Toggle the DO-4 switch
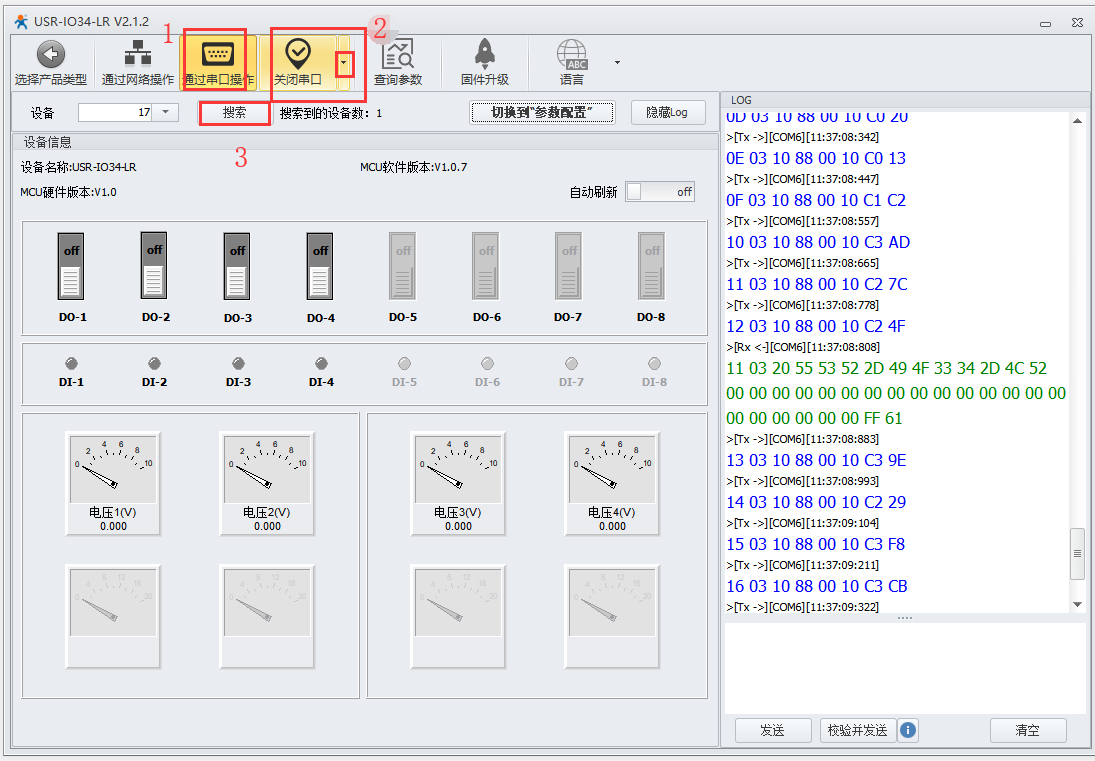 (320, 266)
